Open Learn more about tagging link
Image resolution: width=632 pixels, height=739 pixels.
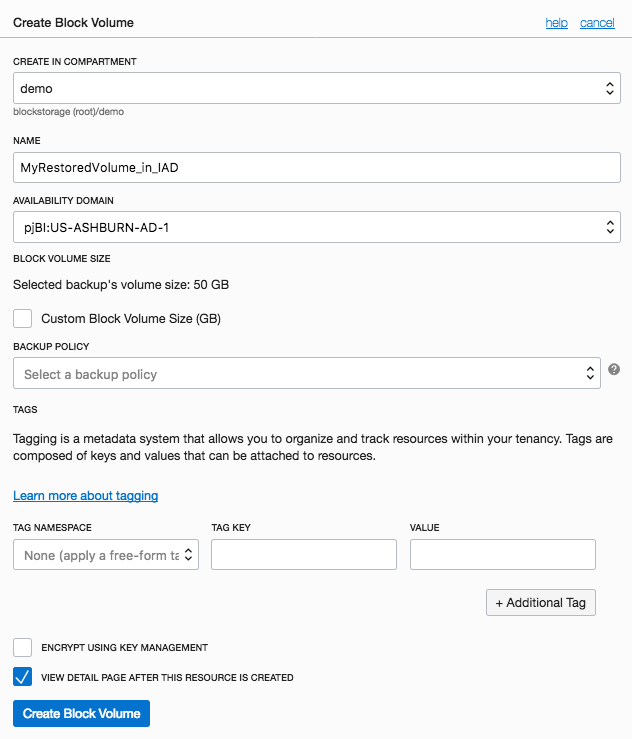pyautogui.click(x=85, y=496)
